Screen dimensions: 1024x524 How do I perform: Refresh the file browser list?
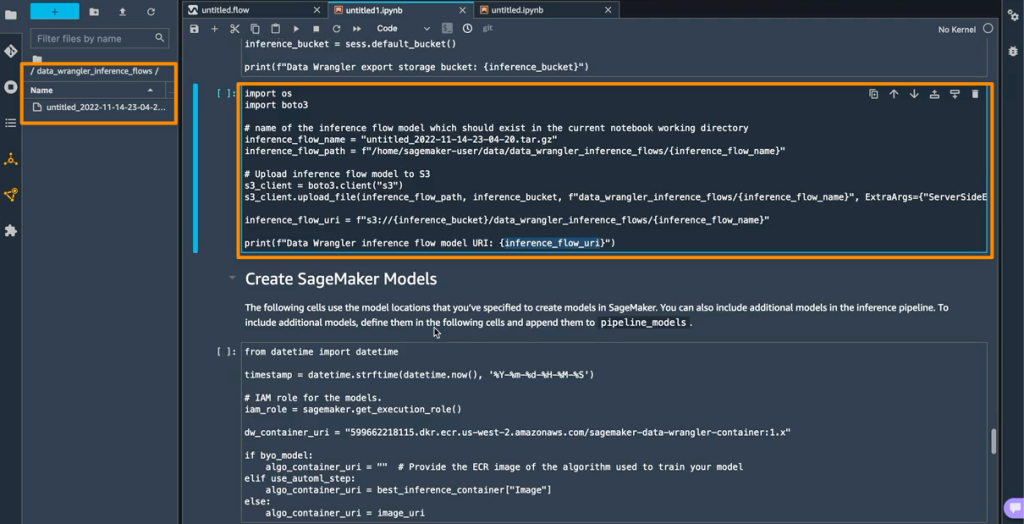point(151,11)
